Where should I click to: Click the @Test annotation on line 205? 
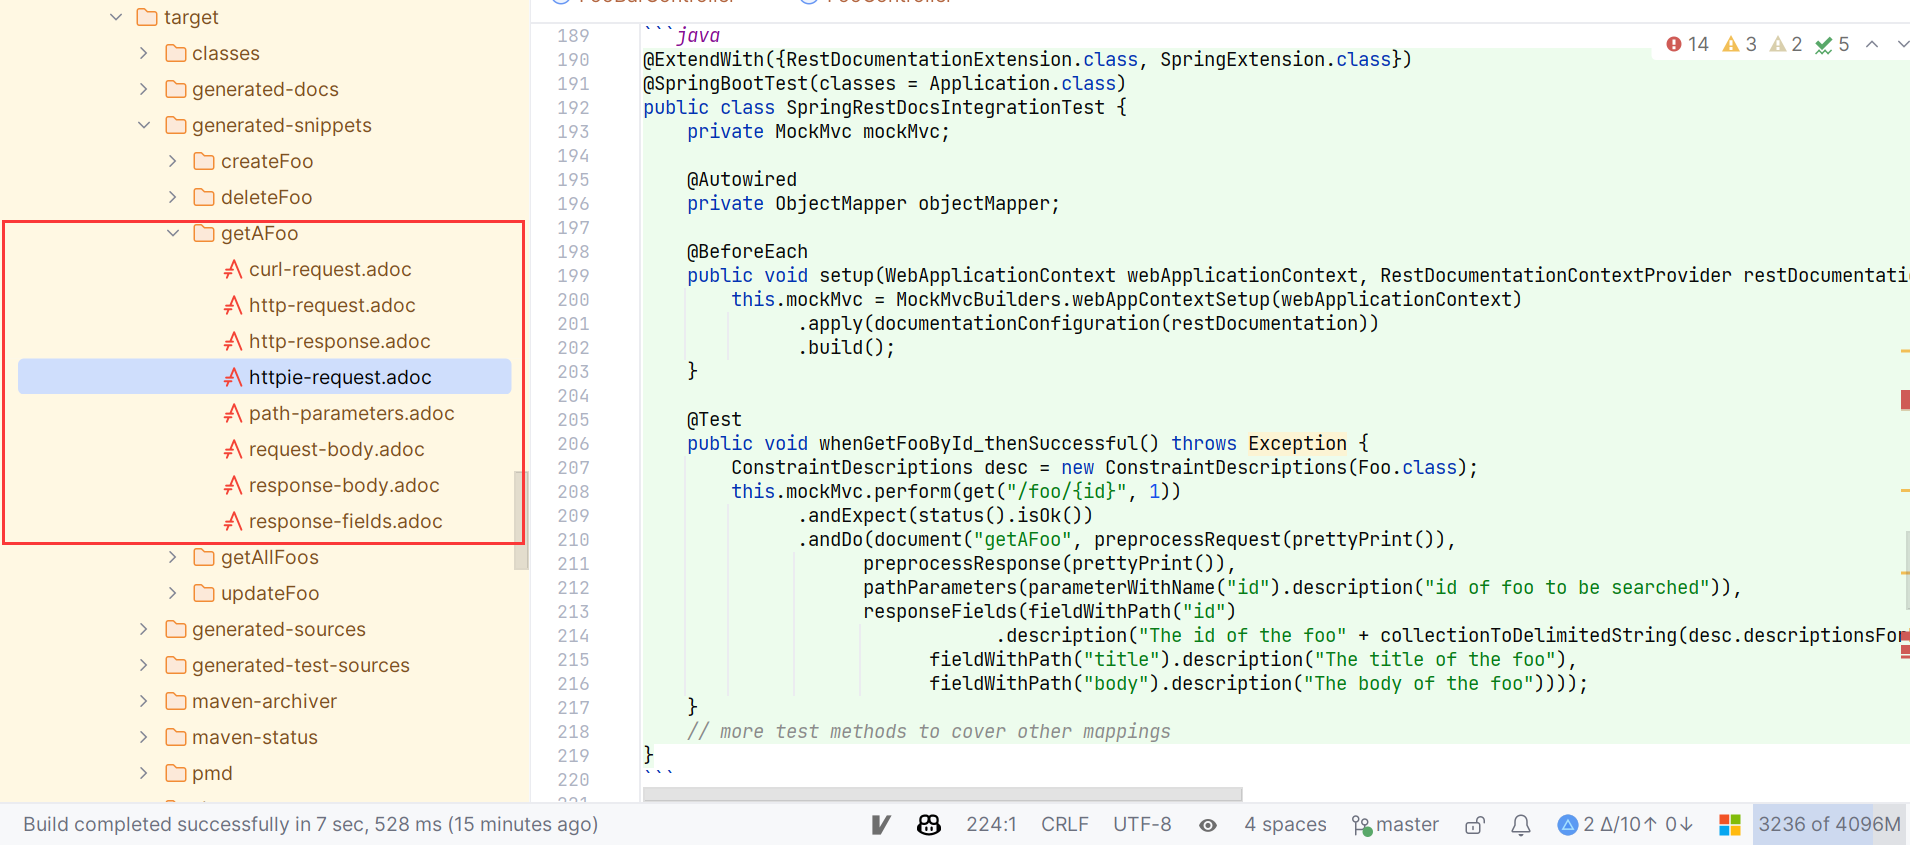click(714, 419)
